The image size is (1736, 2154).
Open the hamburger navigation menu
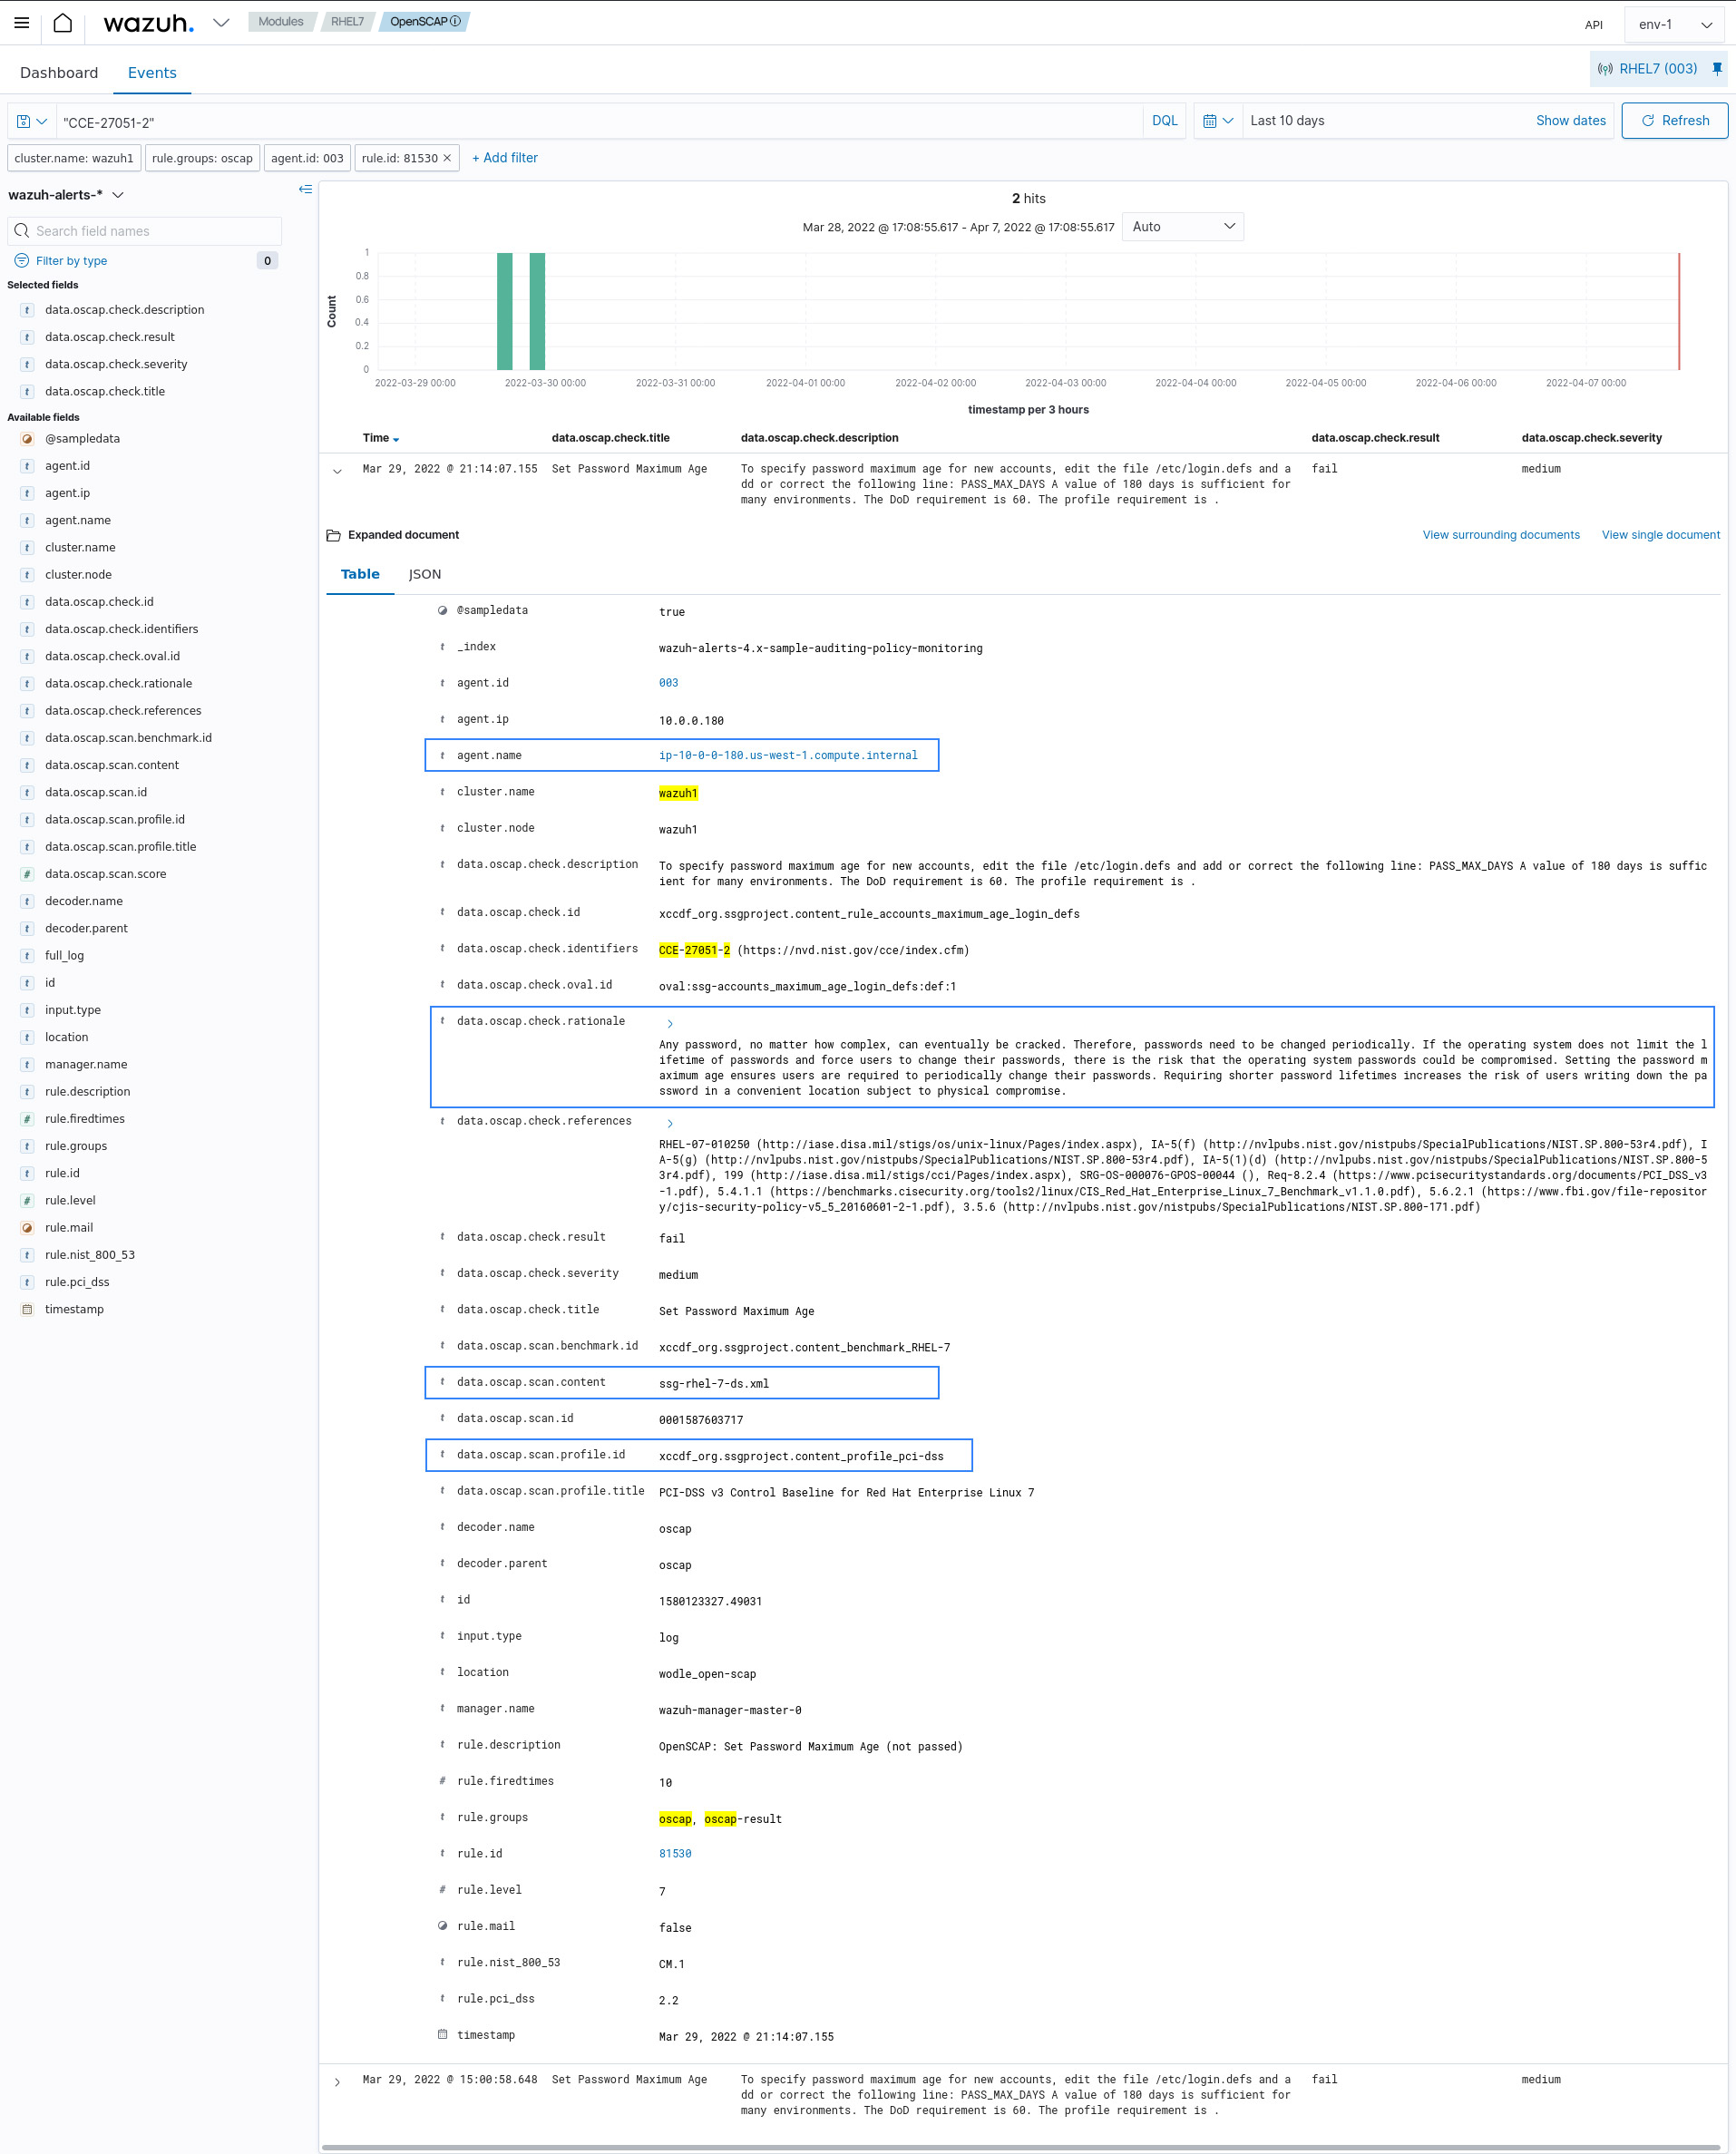pyautogui.click(x=21, y=22)
